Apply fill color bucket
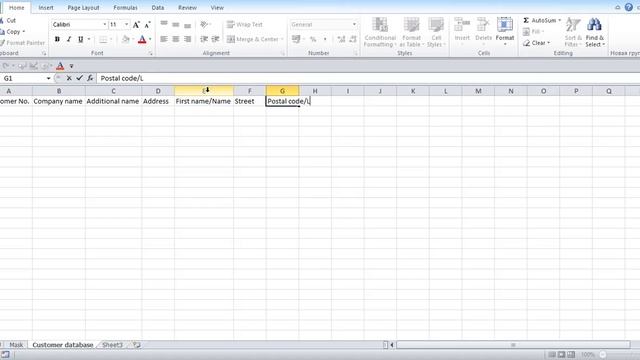Image resolution: width=640 pixels, height=360 pixels. (126, 39)
